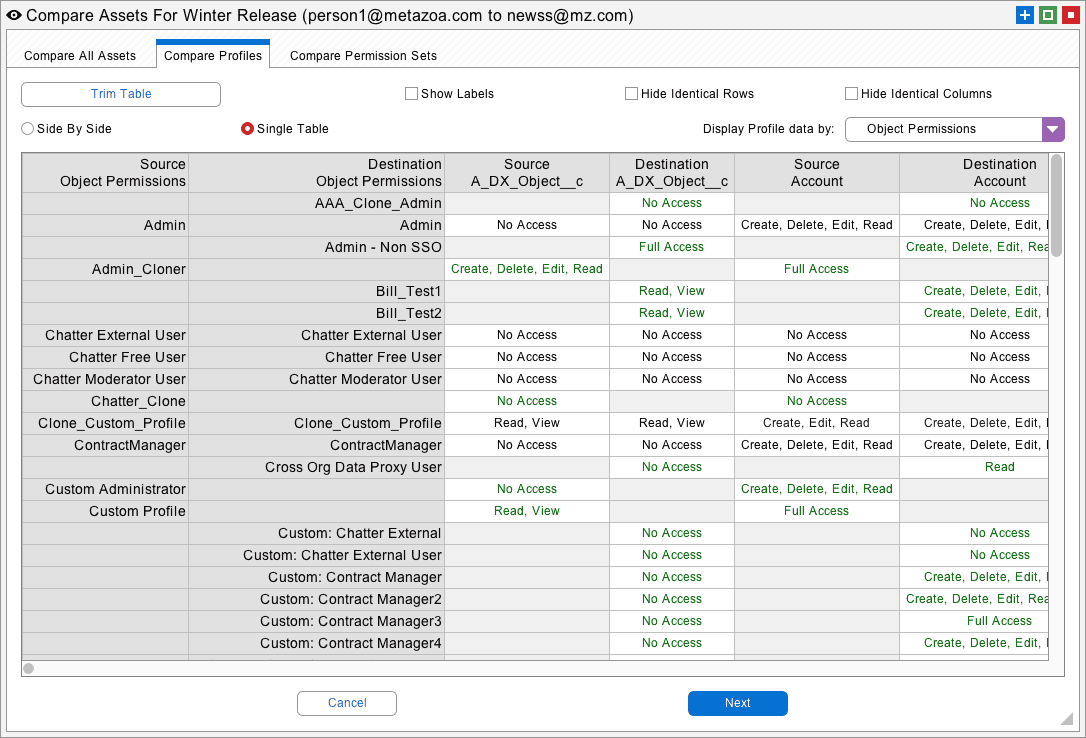Select the Custom: Contract Manager3 profile
The image size is (1086, 738).
317,622
